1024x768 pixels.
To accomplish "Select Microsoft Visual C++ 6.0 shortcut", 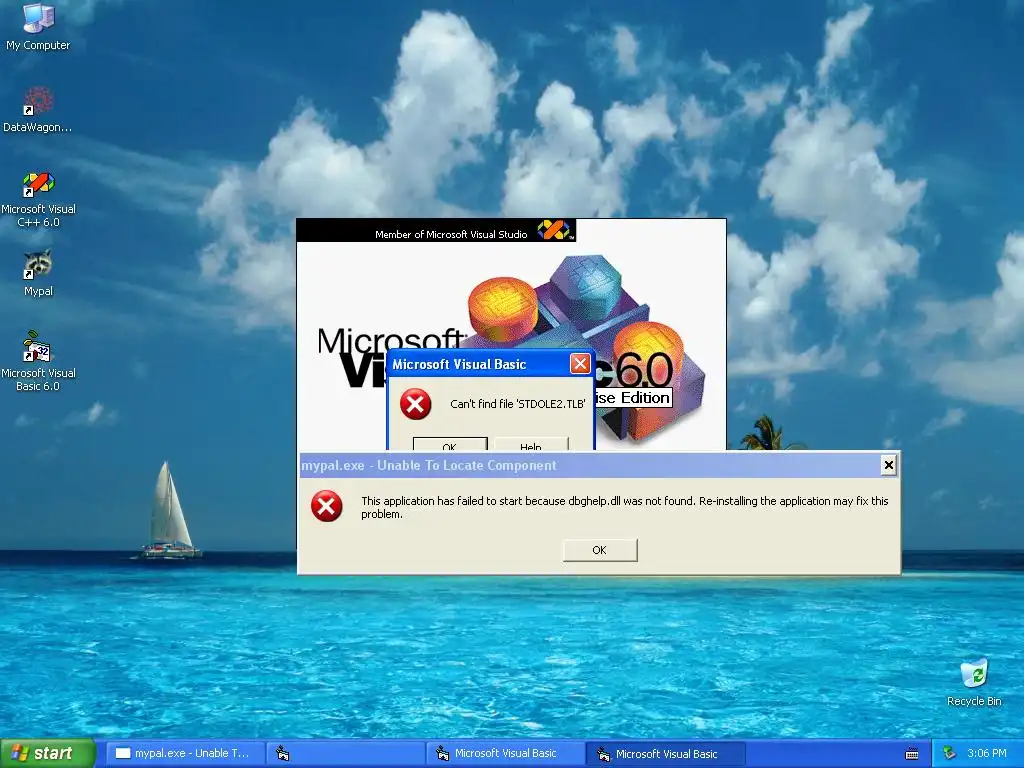I will click(38, 200).
